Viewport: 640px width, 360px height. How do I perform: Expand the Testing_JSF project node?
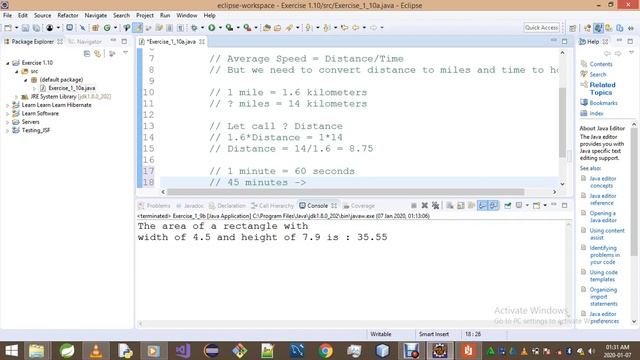(7, 131)
